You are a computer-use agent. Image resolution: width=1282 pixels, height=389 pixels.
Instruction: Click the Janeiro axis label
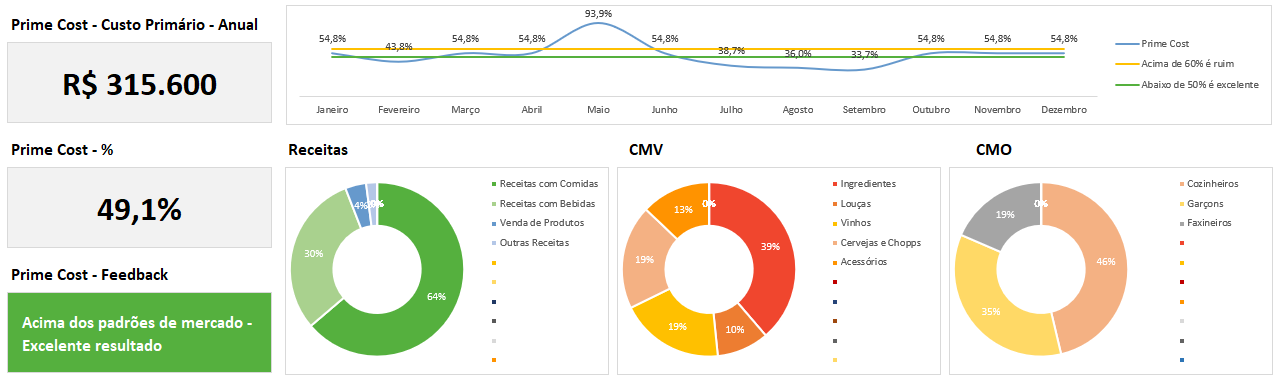[x=332, y=109]
